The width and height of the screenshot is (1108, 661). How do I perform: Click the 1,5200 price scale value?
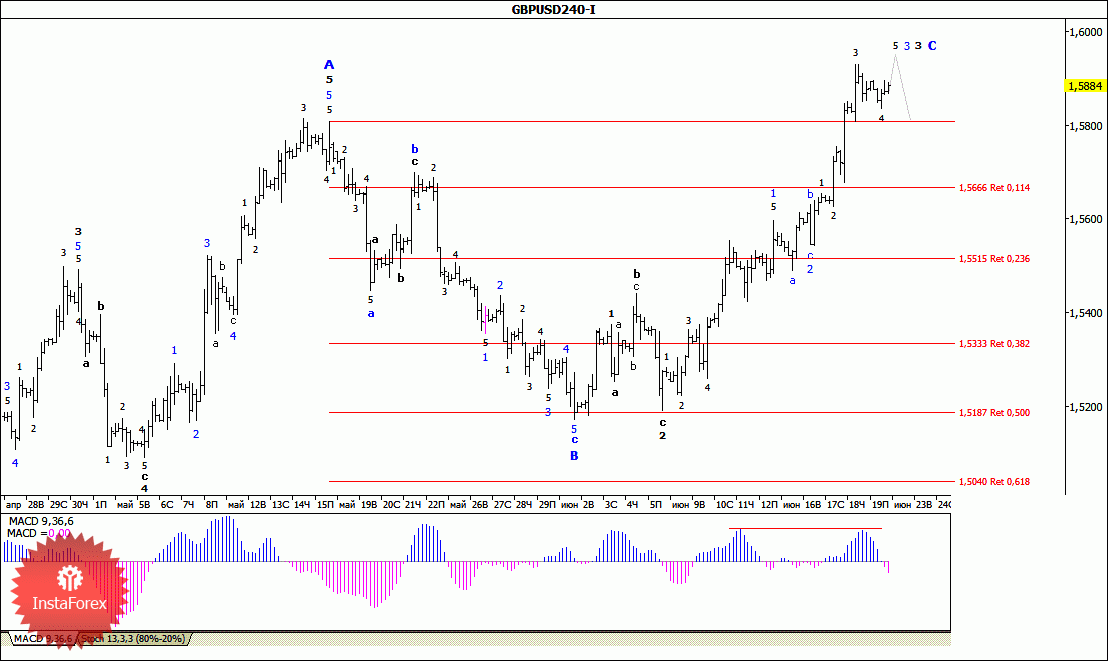pos(1085,407)
